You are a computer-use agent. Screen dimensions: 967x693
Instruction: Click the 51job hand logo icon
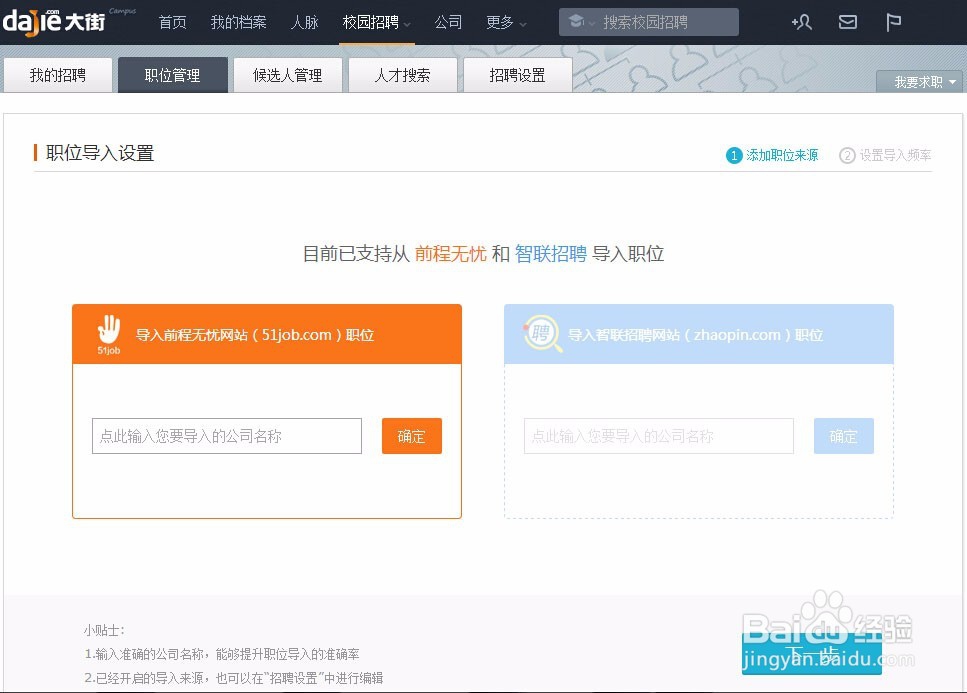click(109, 334)
